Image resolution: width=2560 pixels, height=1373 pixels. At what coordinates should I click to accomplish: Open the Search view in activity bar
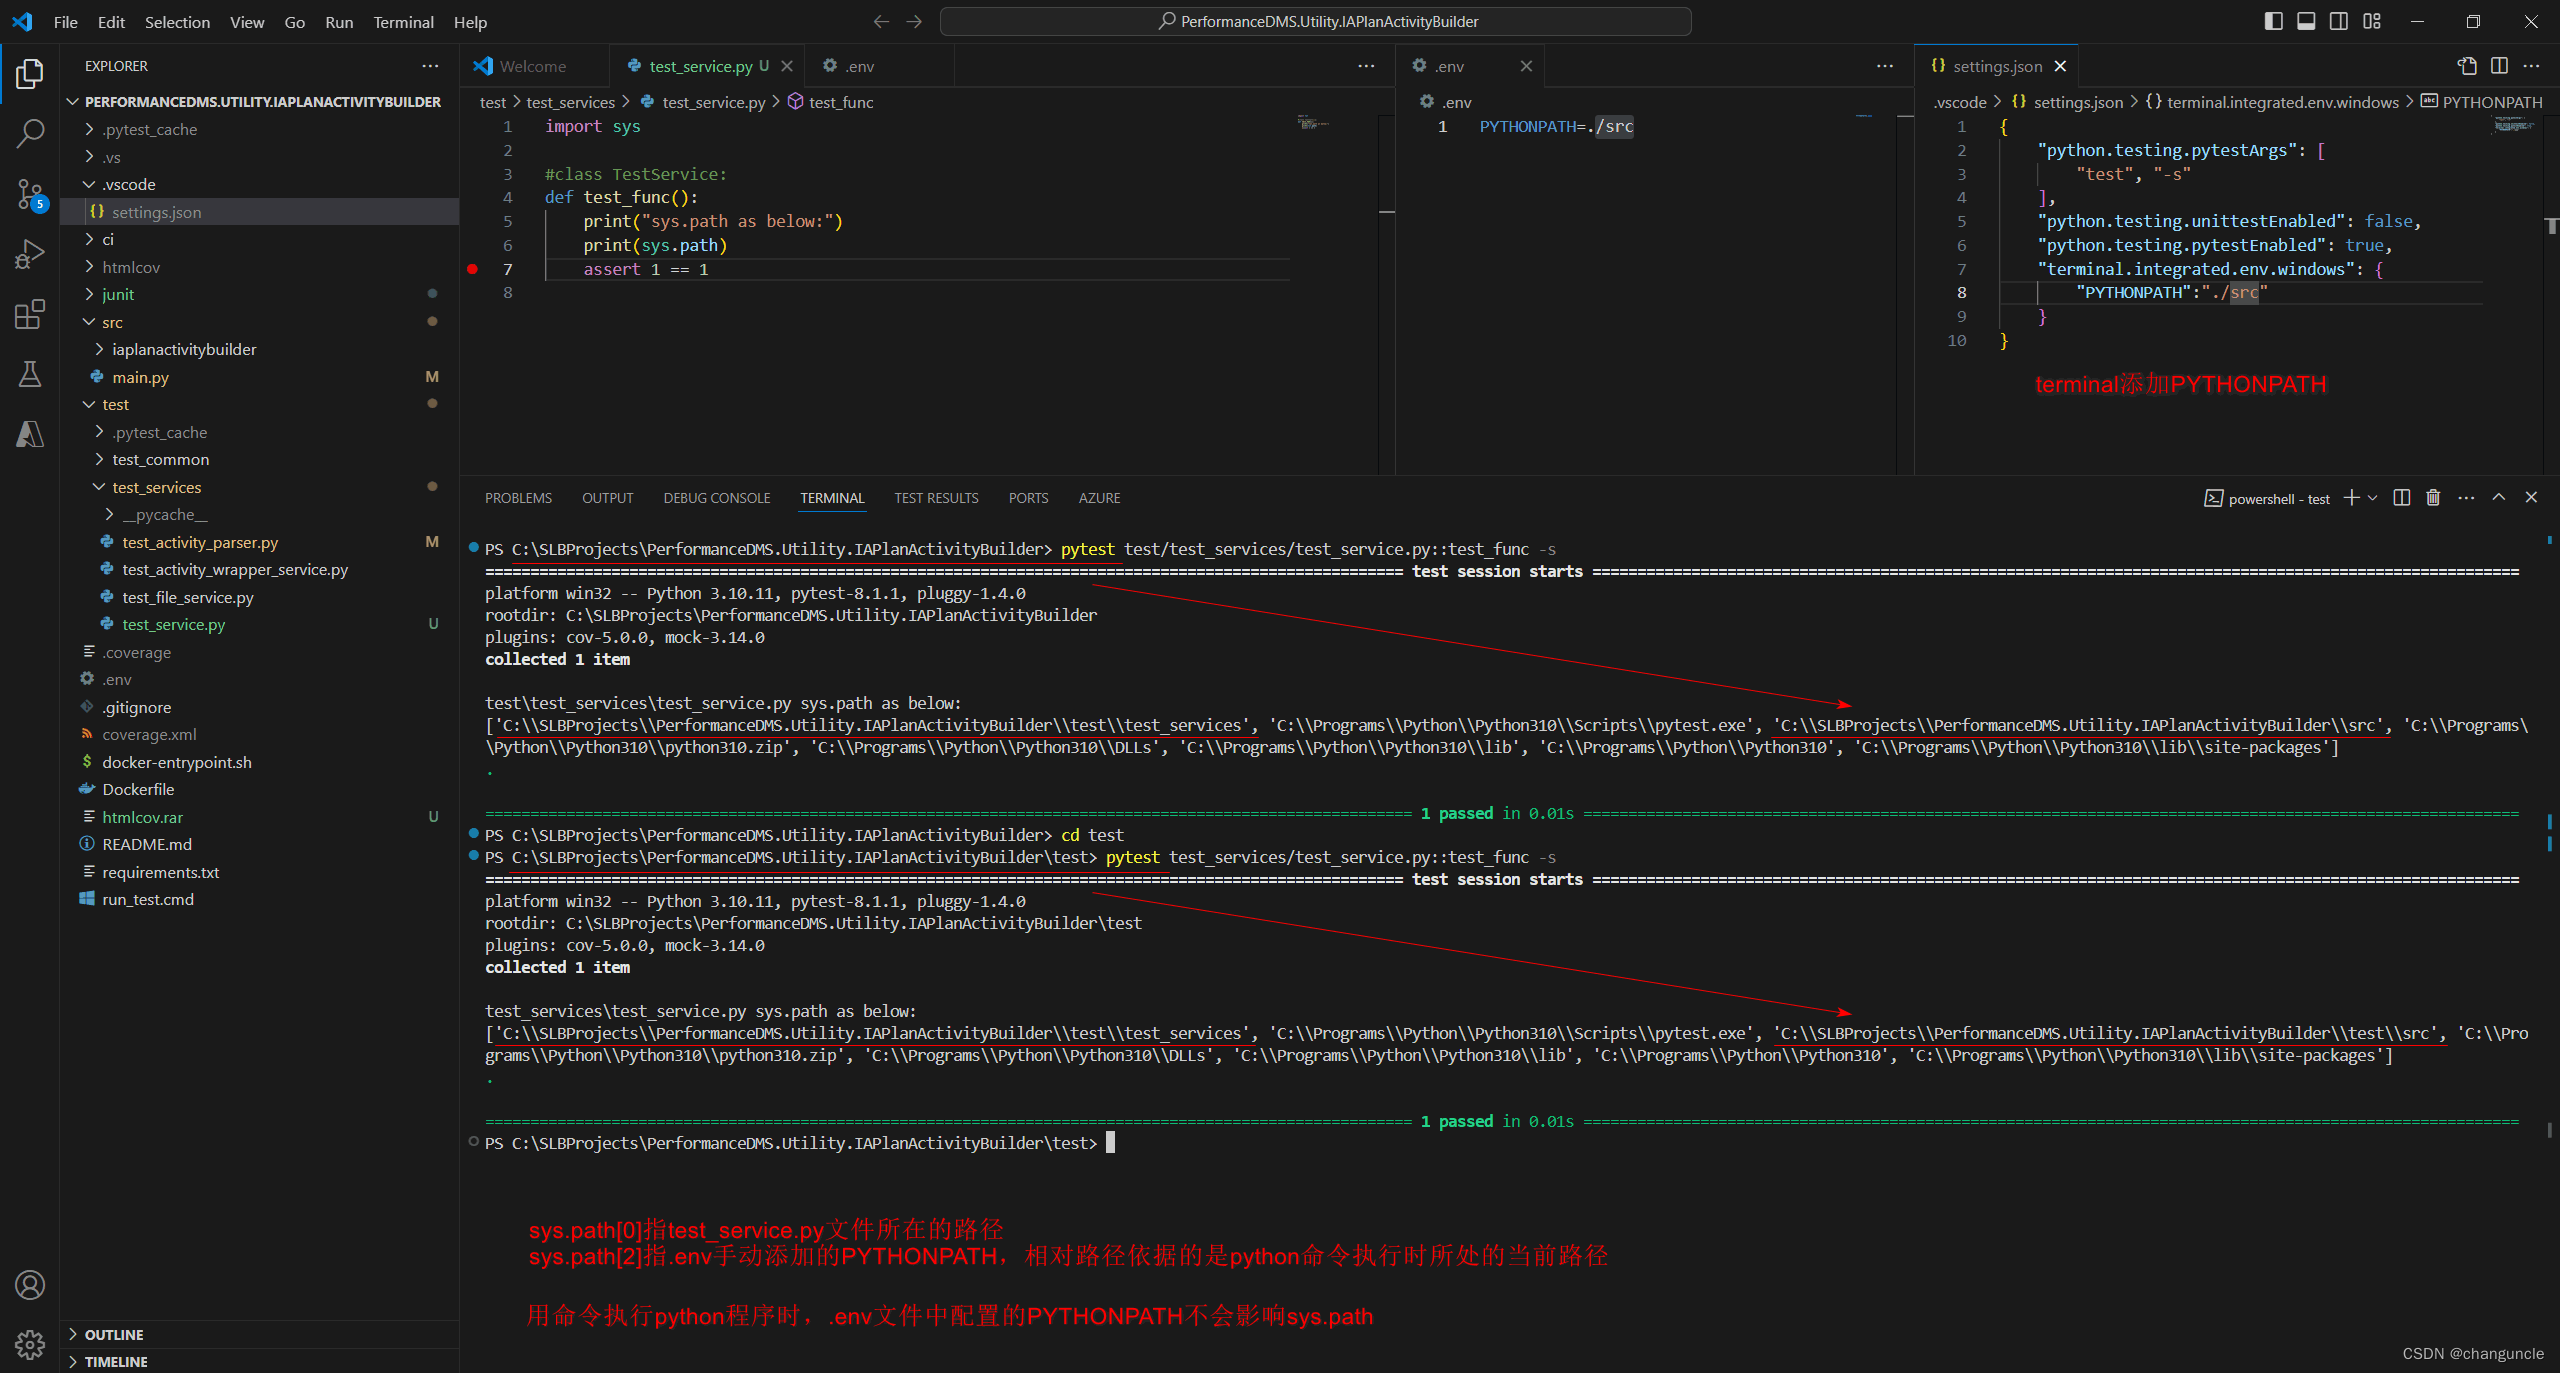pos(30,133)
